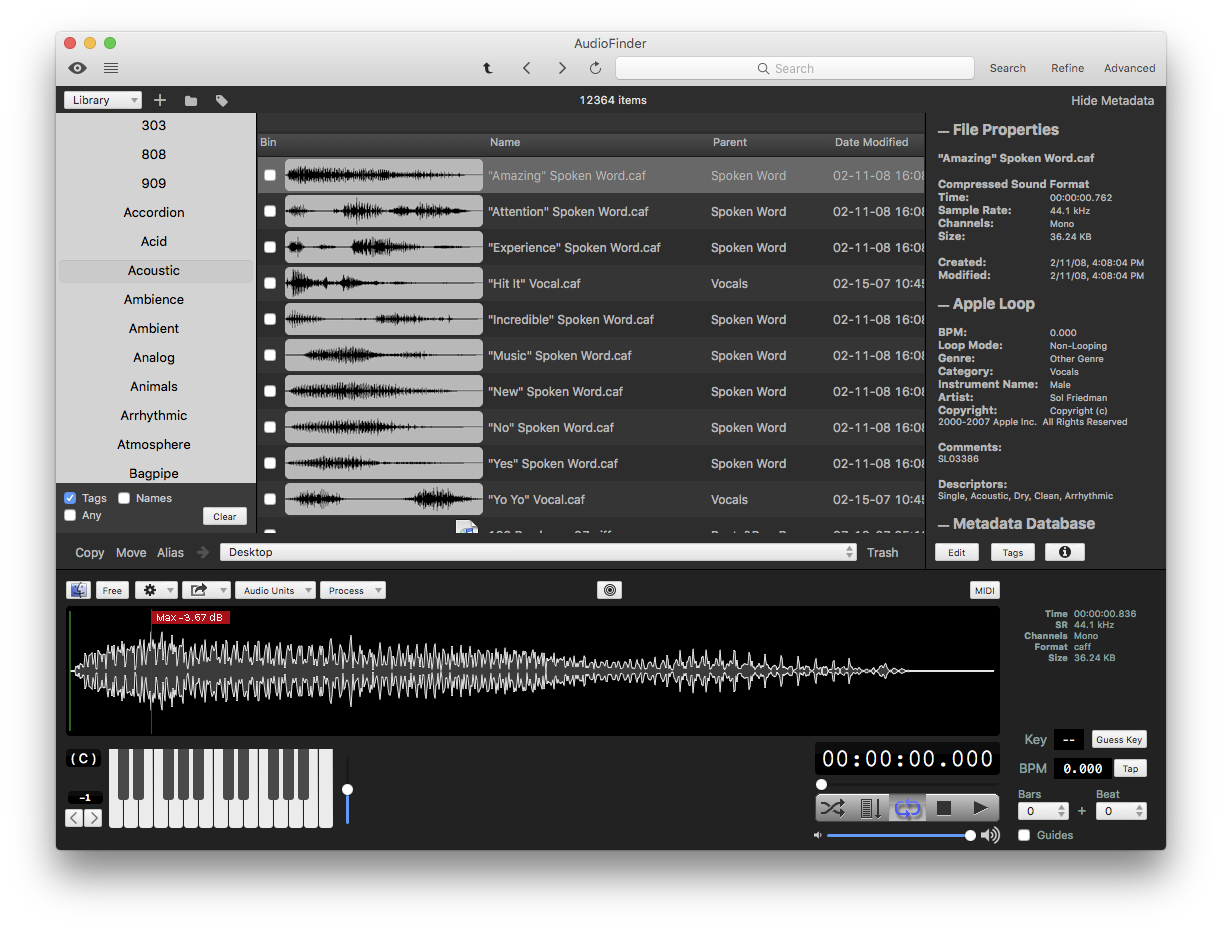
Task: Click the Clear button
Action: point(225,516)
